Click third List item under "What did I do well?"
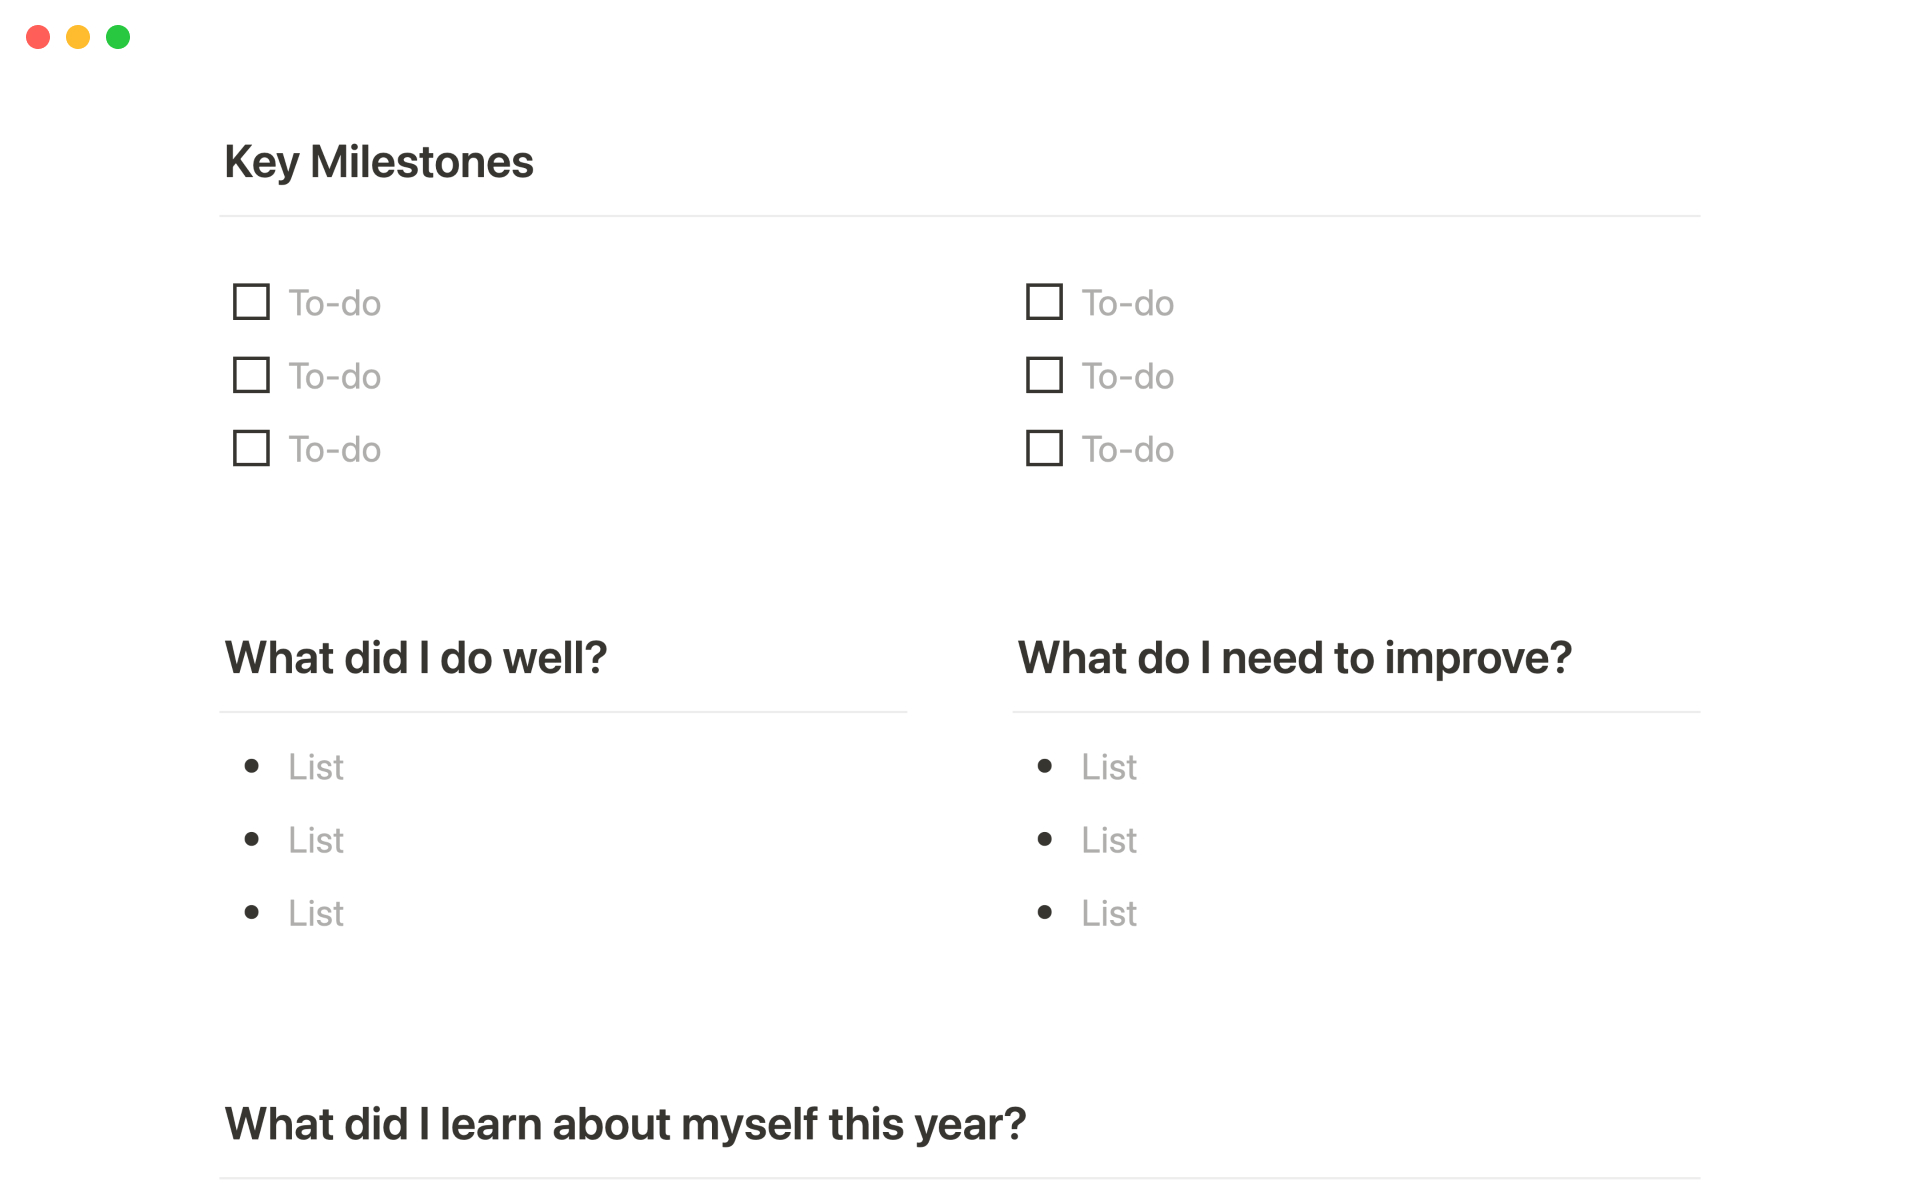Screen dimensions: 1920x1200 [x=316, y=913]
